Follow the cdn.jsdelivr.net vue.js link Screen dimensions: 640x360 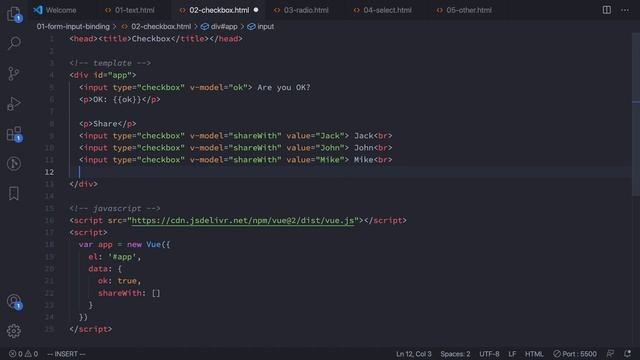tap(242, 220)
